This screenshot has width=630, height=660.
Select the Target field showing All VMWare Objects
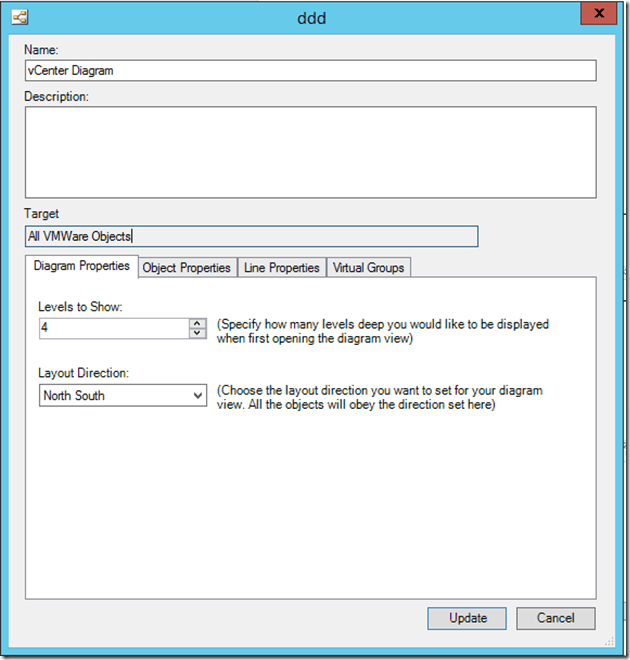pyautogui.click(x=251, y=236)
